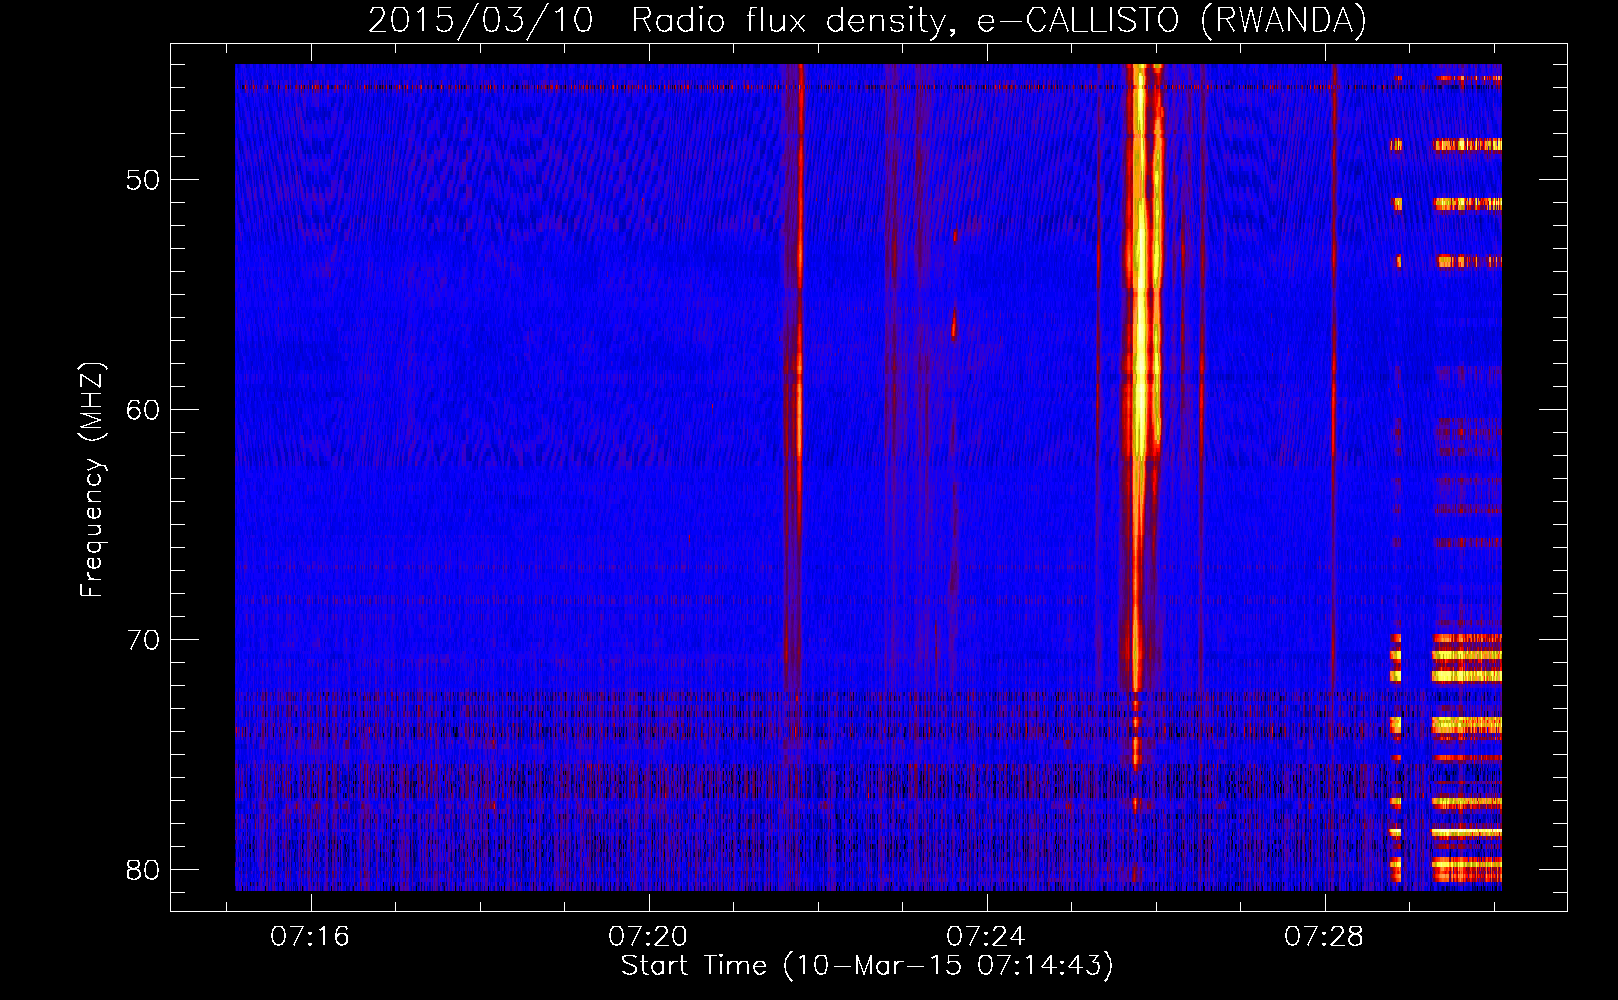Click the "Frequency (MHZ)" y-axis label
Image resolution: width=1618 pixels, height=1000 pixels.
pos(92,480)
